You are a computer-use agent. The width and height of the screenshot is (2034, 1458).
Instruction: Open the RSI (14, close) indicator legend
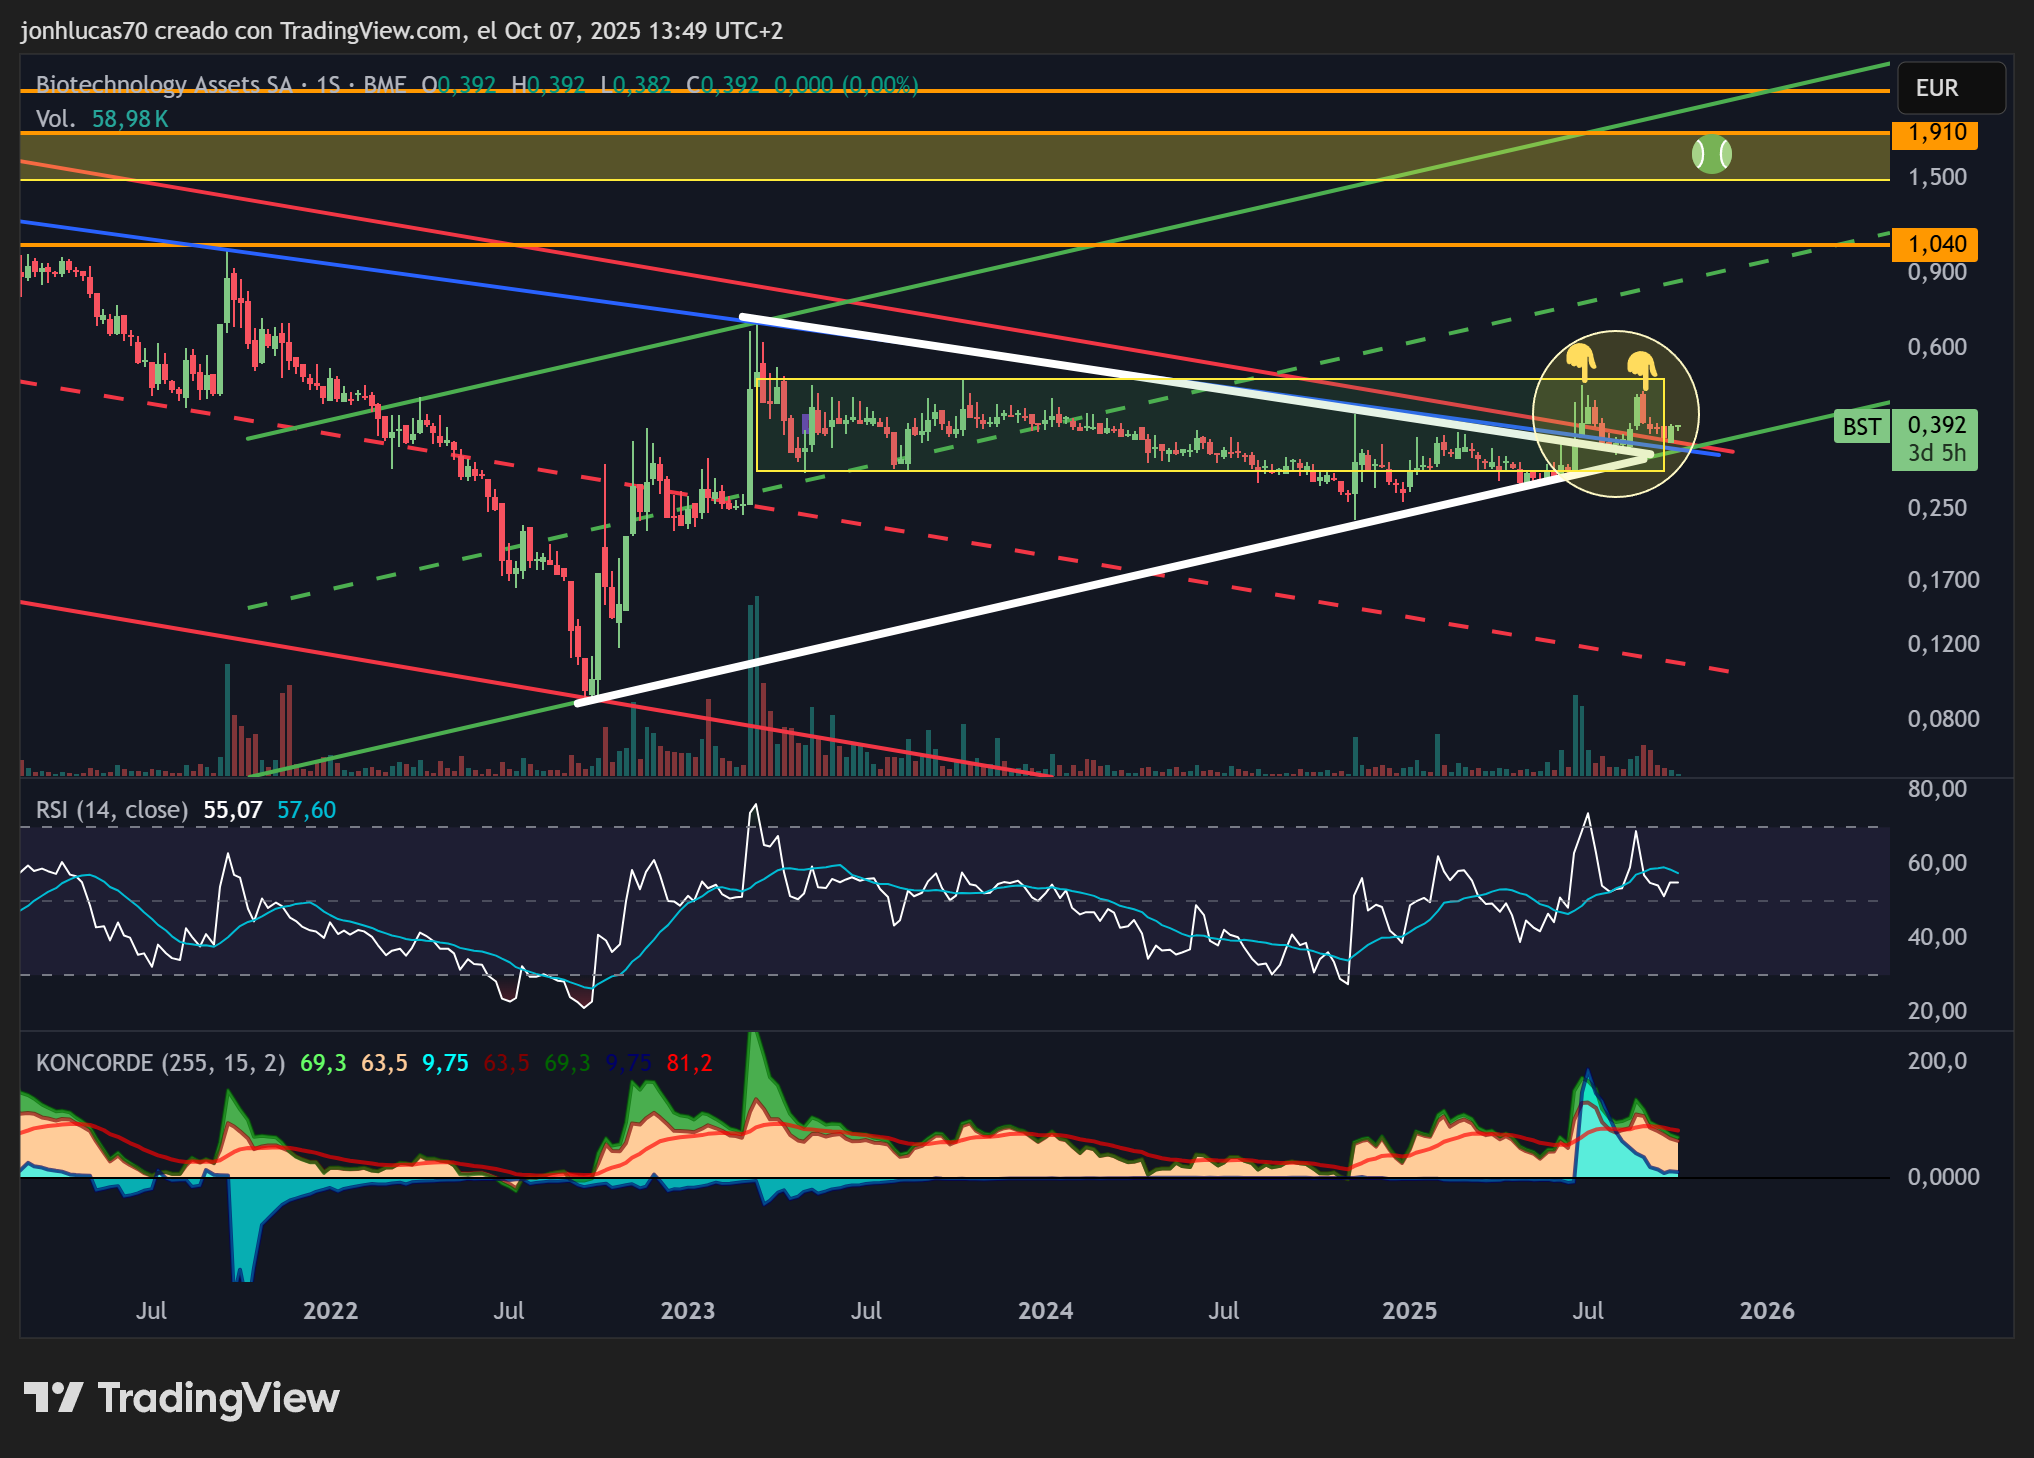coord(112,810)
